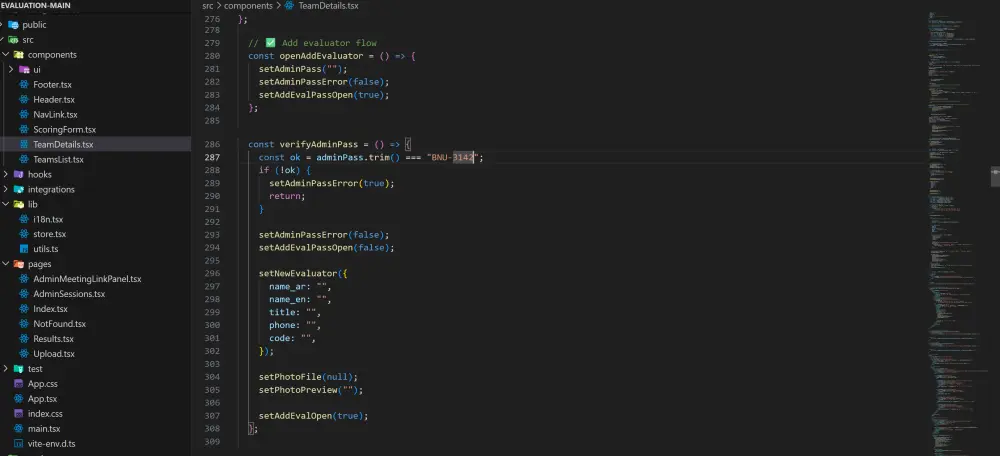Open index.css file

pyautogui.click(x=45, y=414)
